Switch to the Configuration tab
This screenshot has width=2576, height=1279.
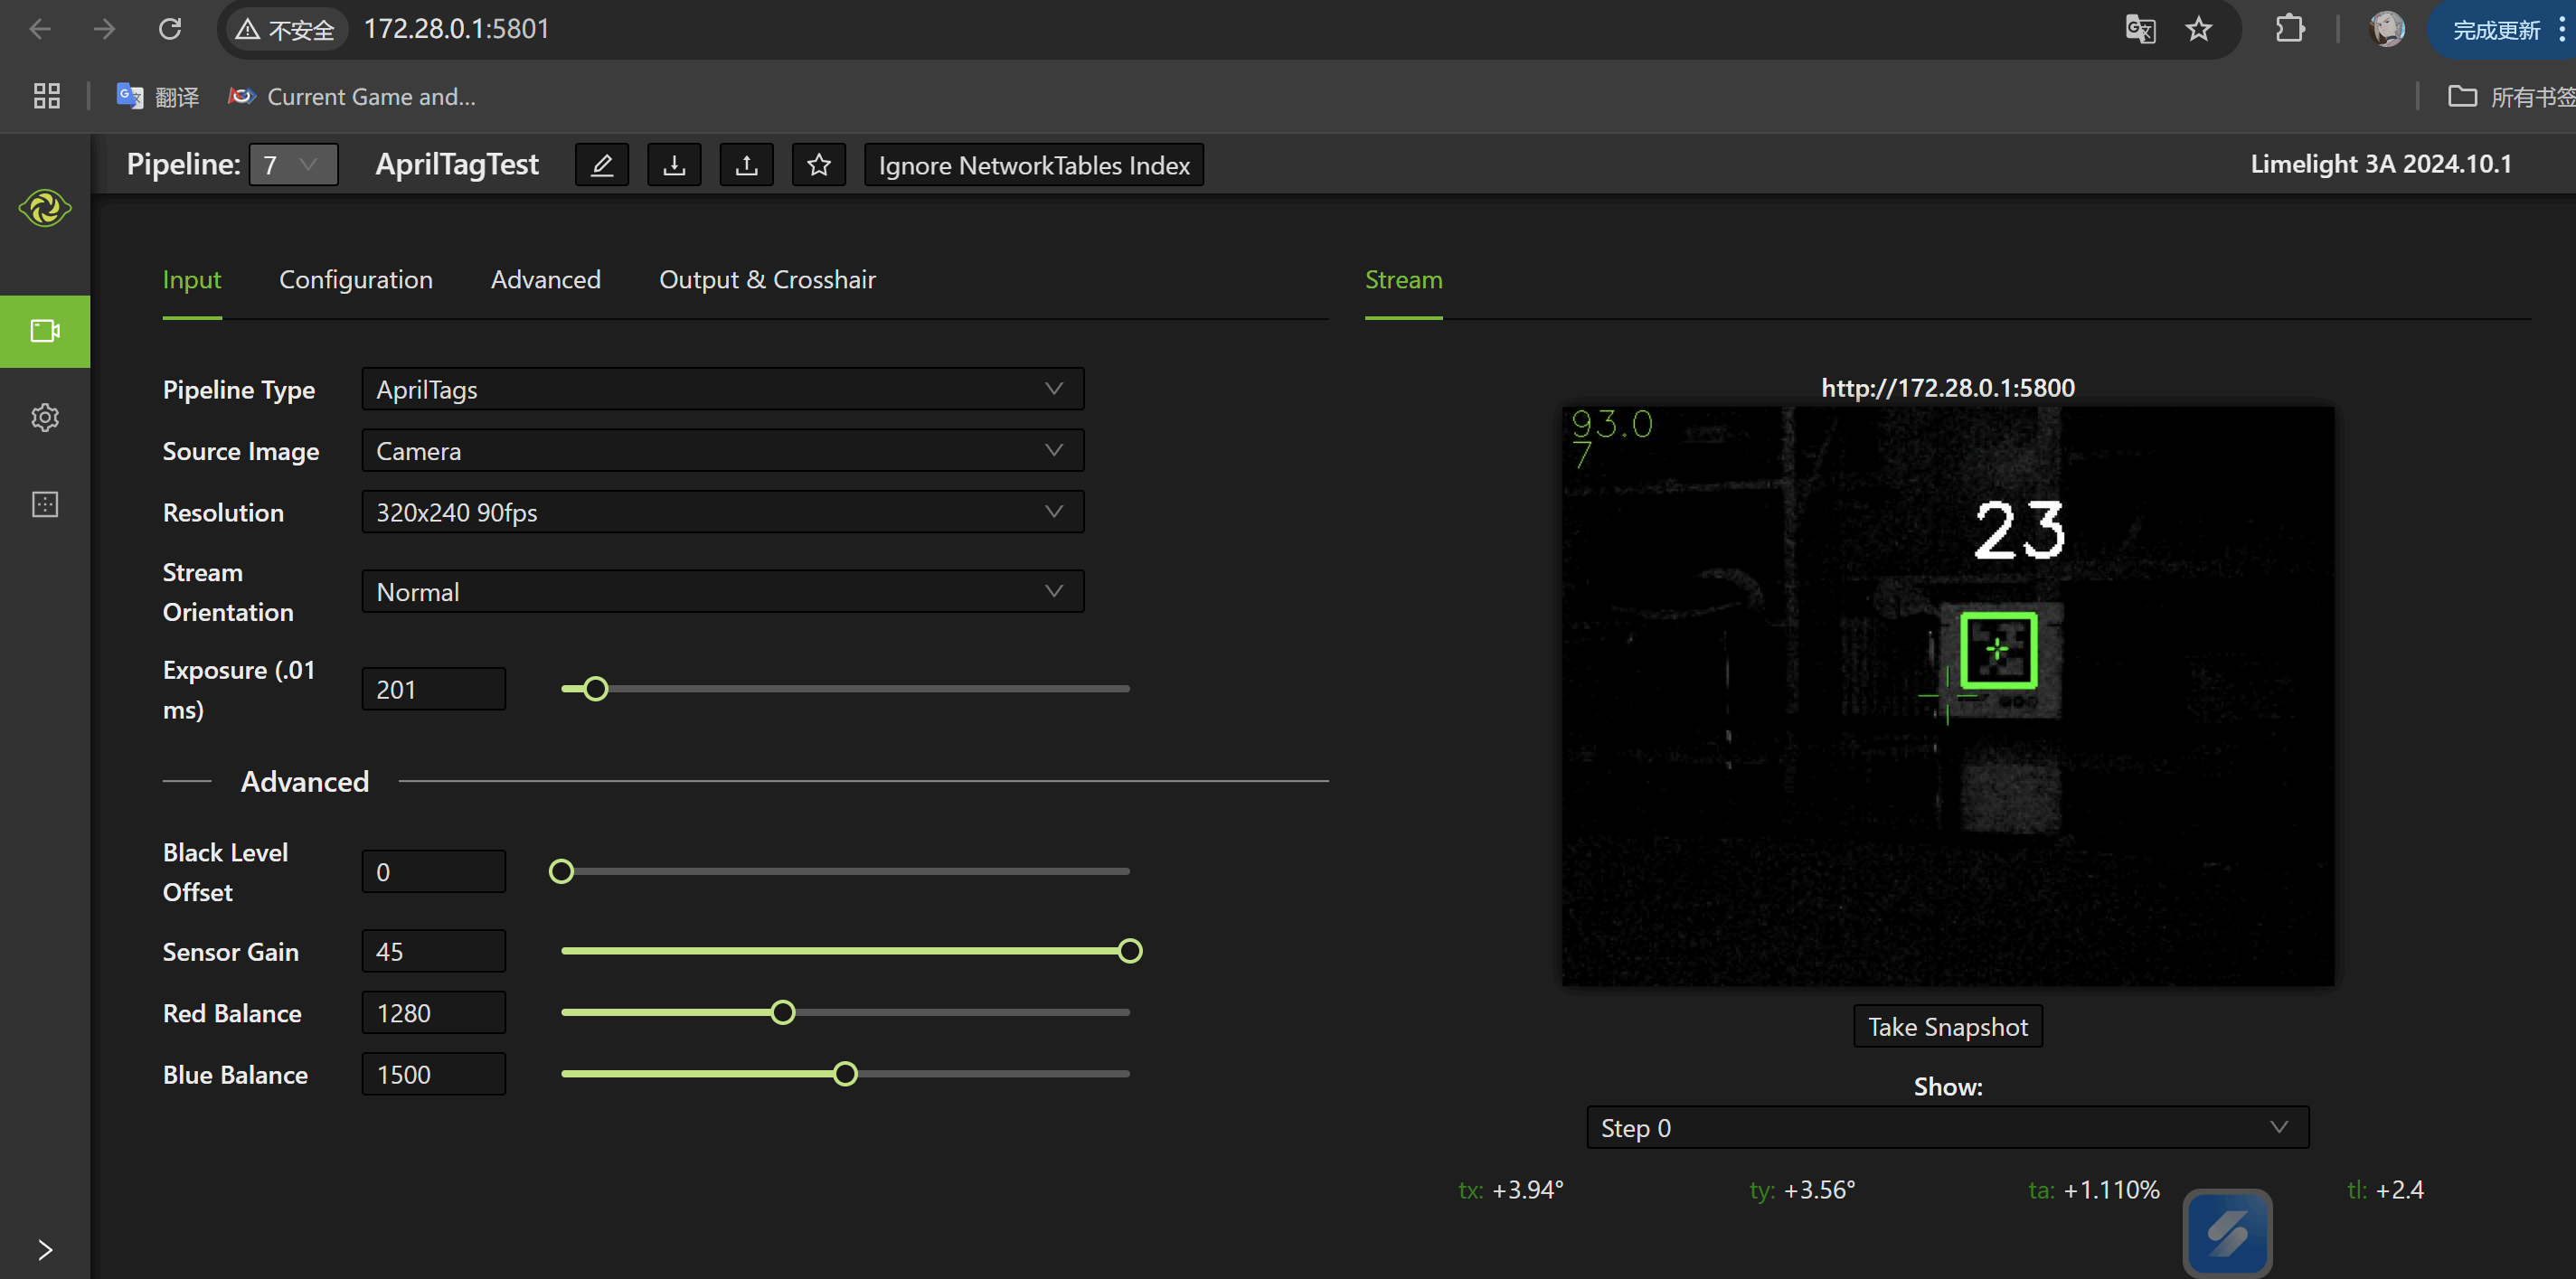[x=355, y=280]
